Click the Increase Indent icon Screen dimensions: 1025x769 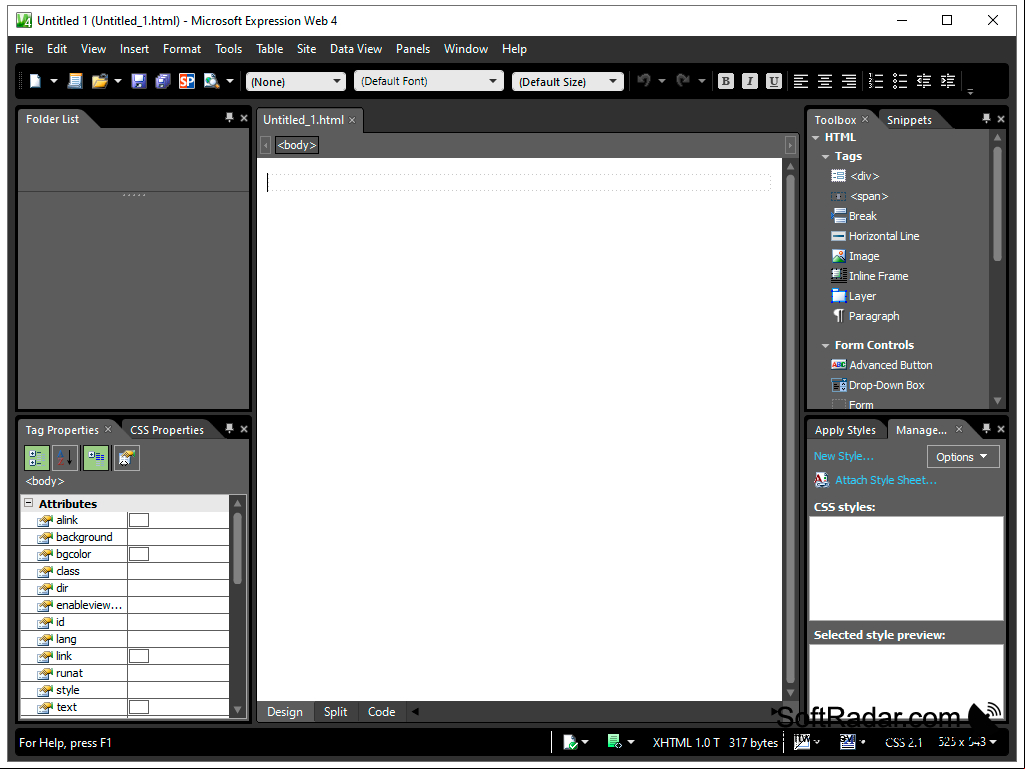click(948, 80)
